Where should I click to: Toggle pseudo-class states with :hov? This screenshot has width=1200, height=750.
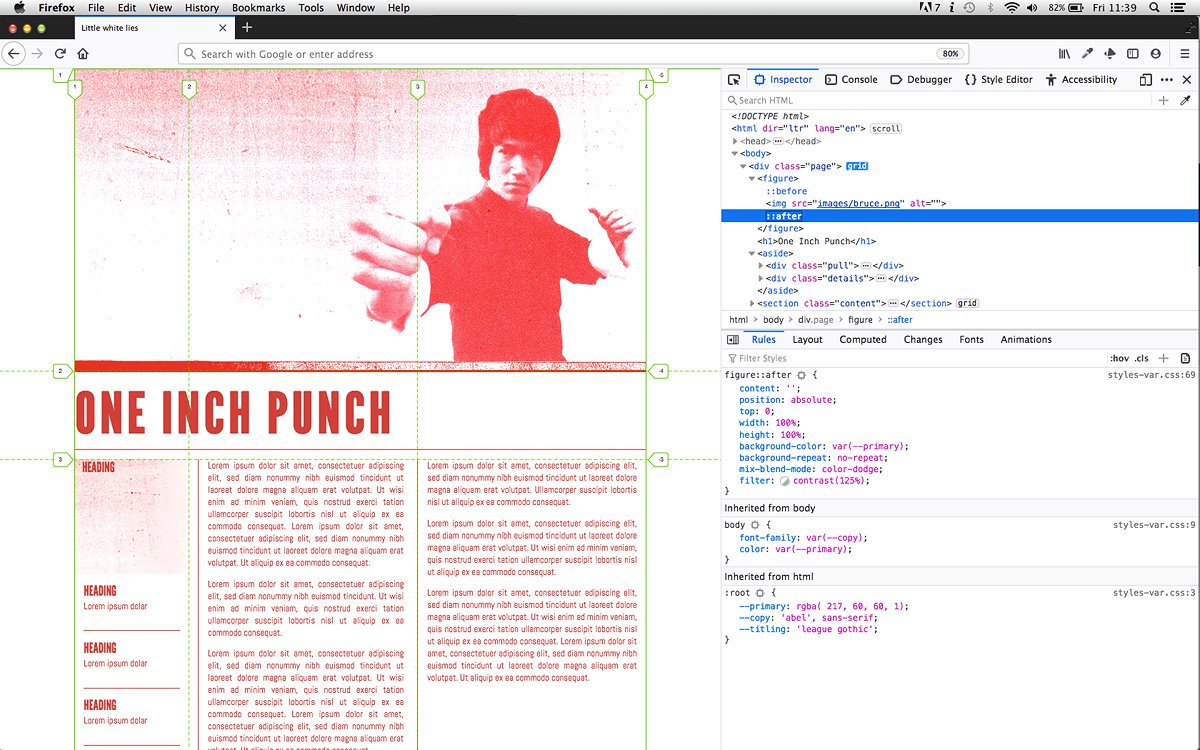[x=1118, y=357]
